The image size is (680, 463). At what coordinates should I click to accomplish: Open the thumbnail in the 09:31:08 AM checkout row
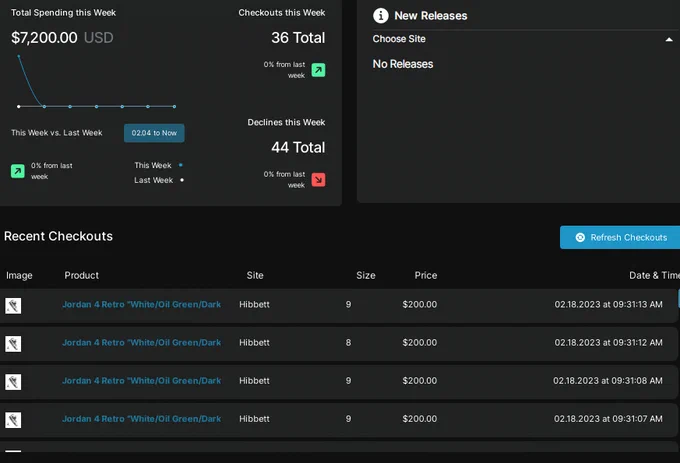pyautogui.click(x=13, y=382)
